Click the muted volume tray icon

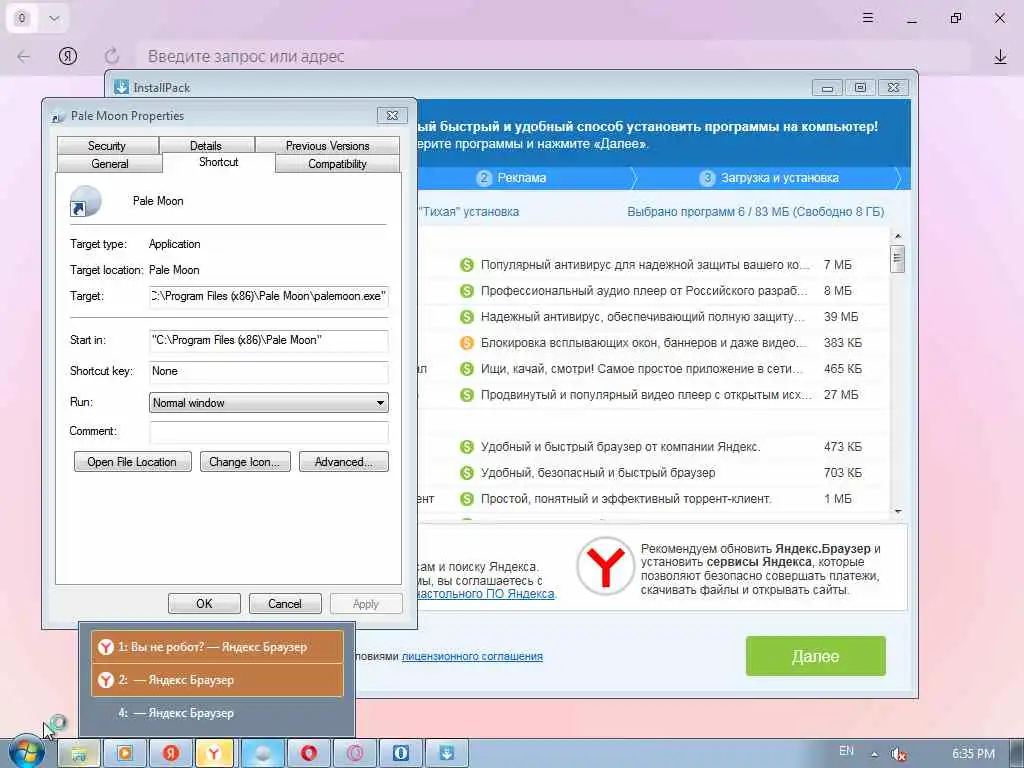pyautogui.click(x=899, y=754)
